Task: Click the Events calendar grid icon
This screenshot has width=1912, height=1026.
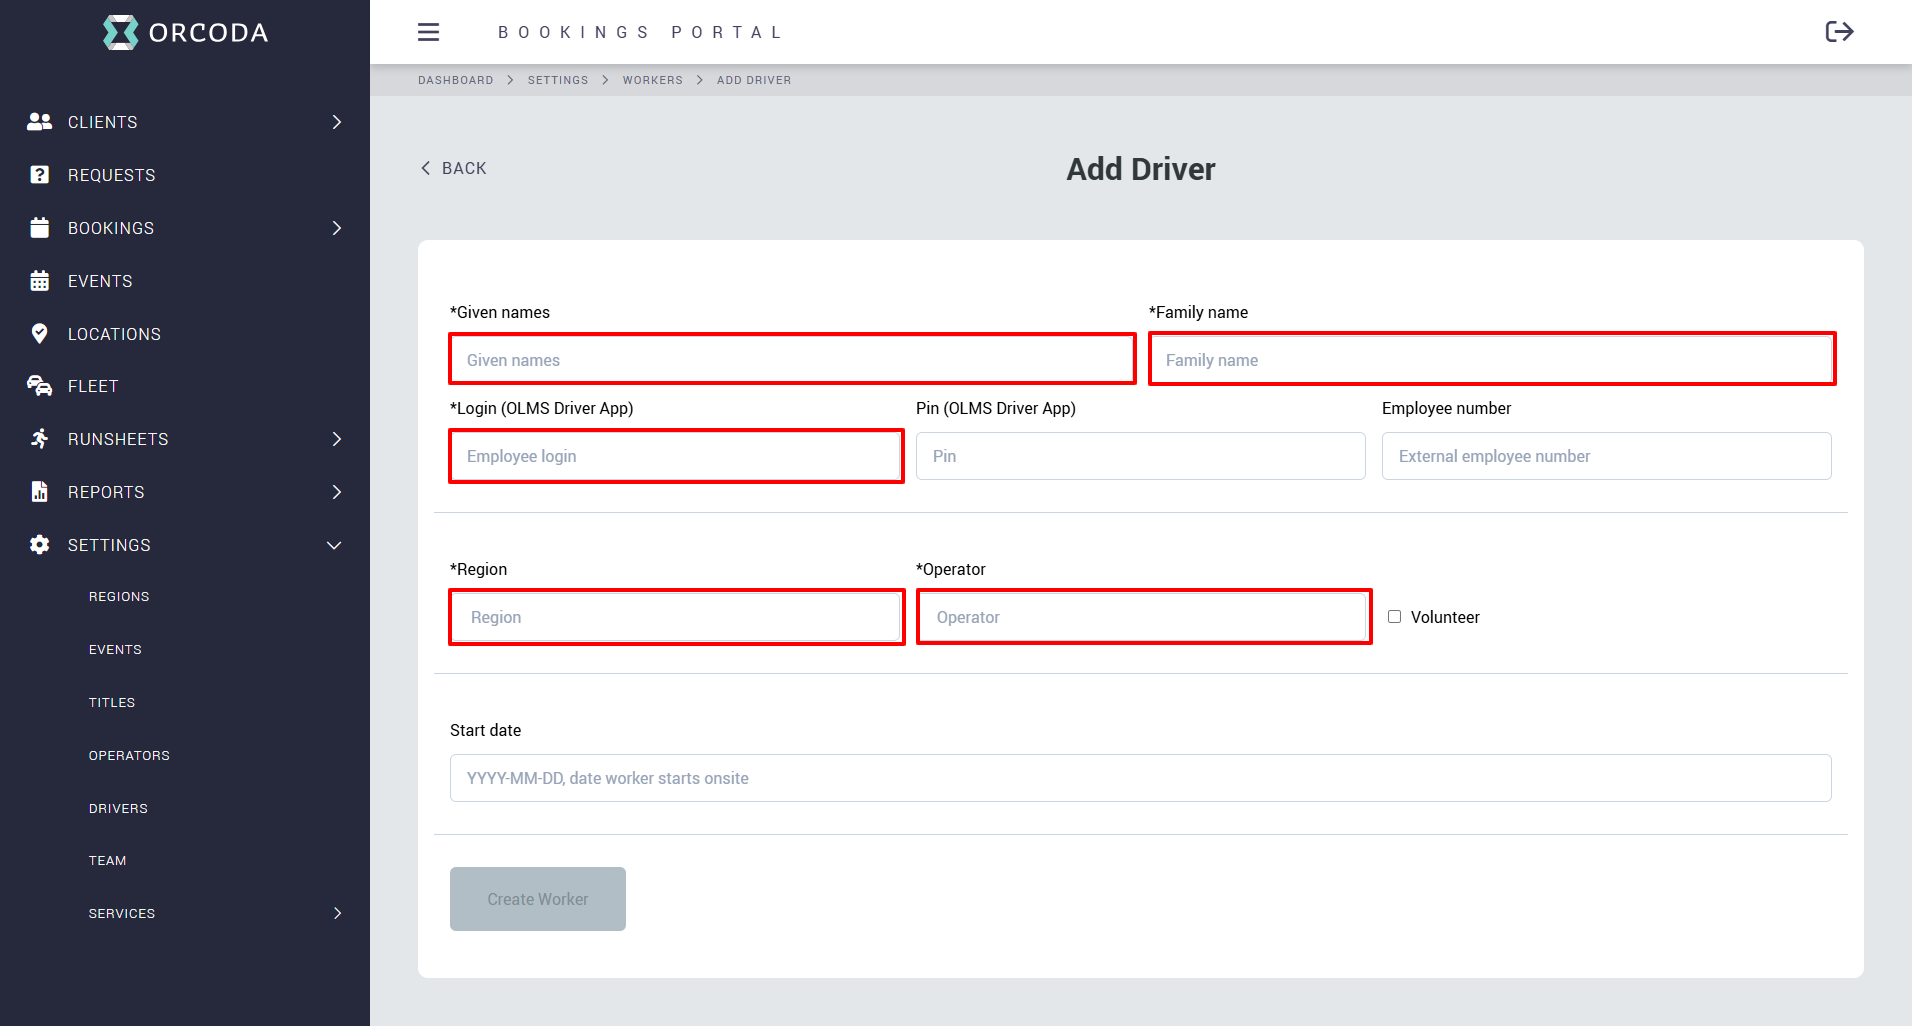Action: click(x=39, y=281)
